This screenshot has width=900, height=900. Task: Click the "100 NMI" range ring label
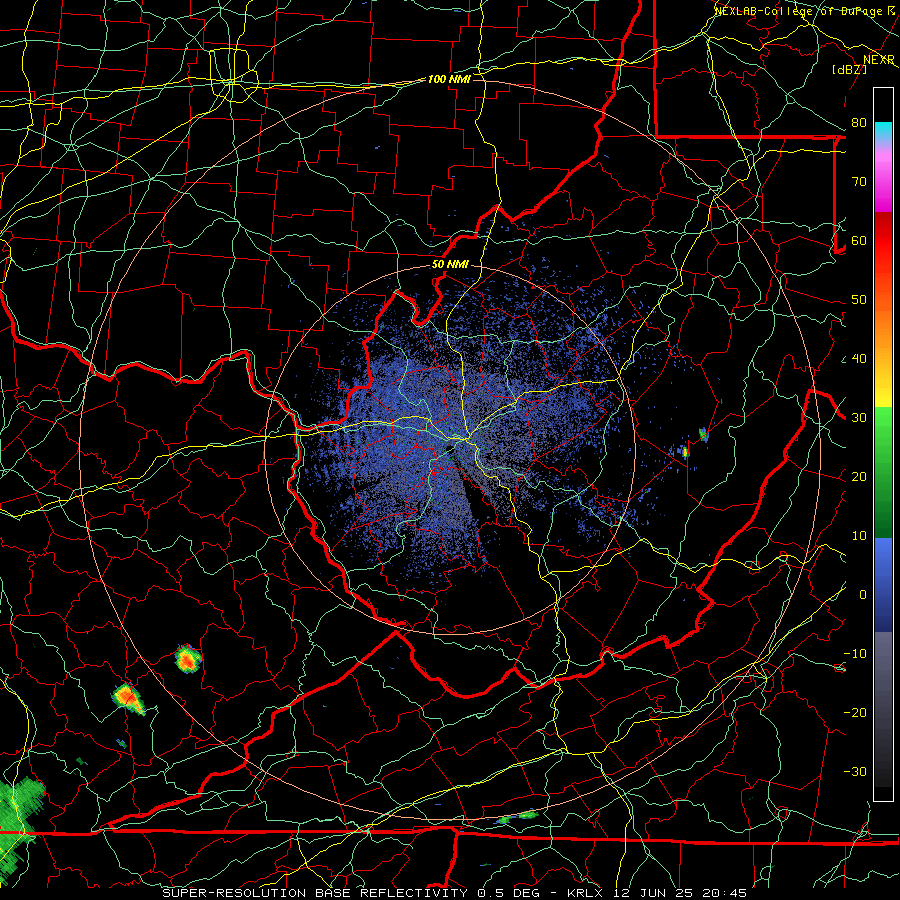(449, 79)
